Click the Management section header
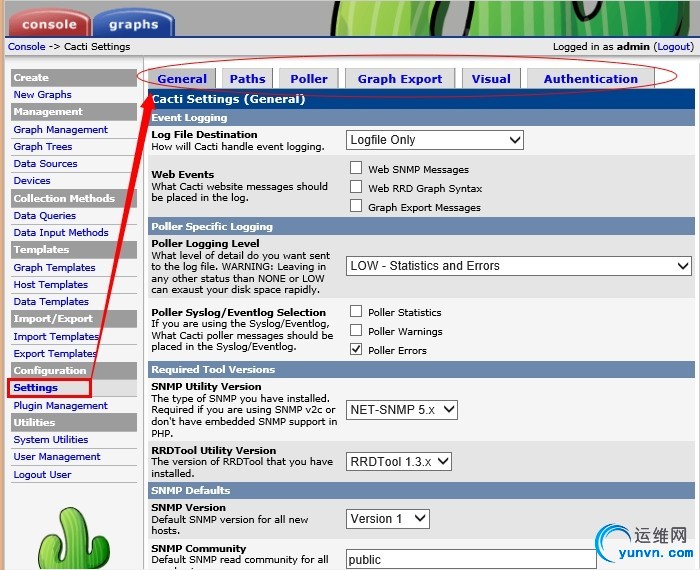This screenshot has width=700, height=570. pos(74,112)
